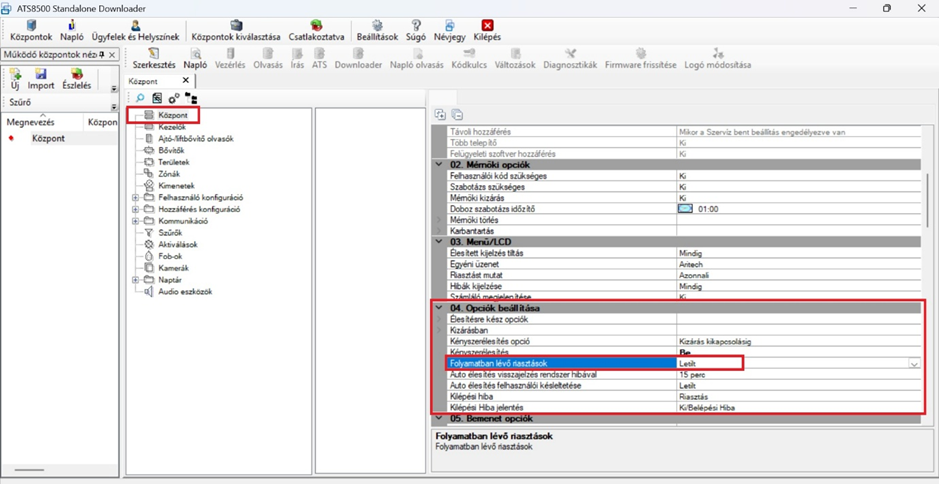Click the Súgó help icon

click(x=416, y=25)
